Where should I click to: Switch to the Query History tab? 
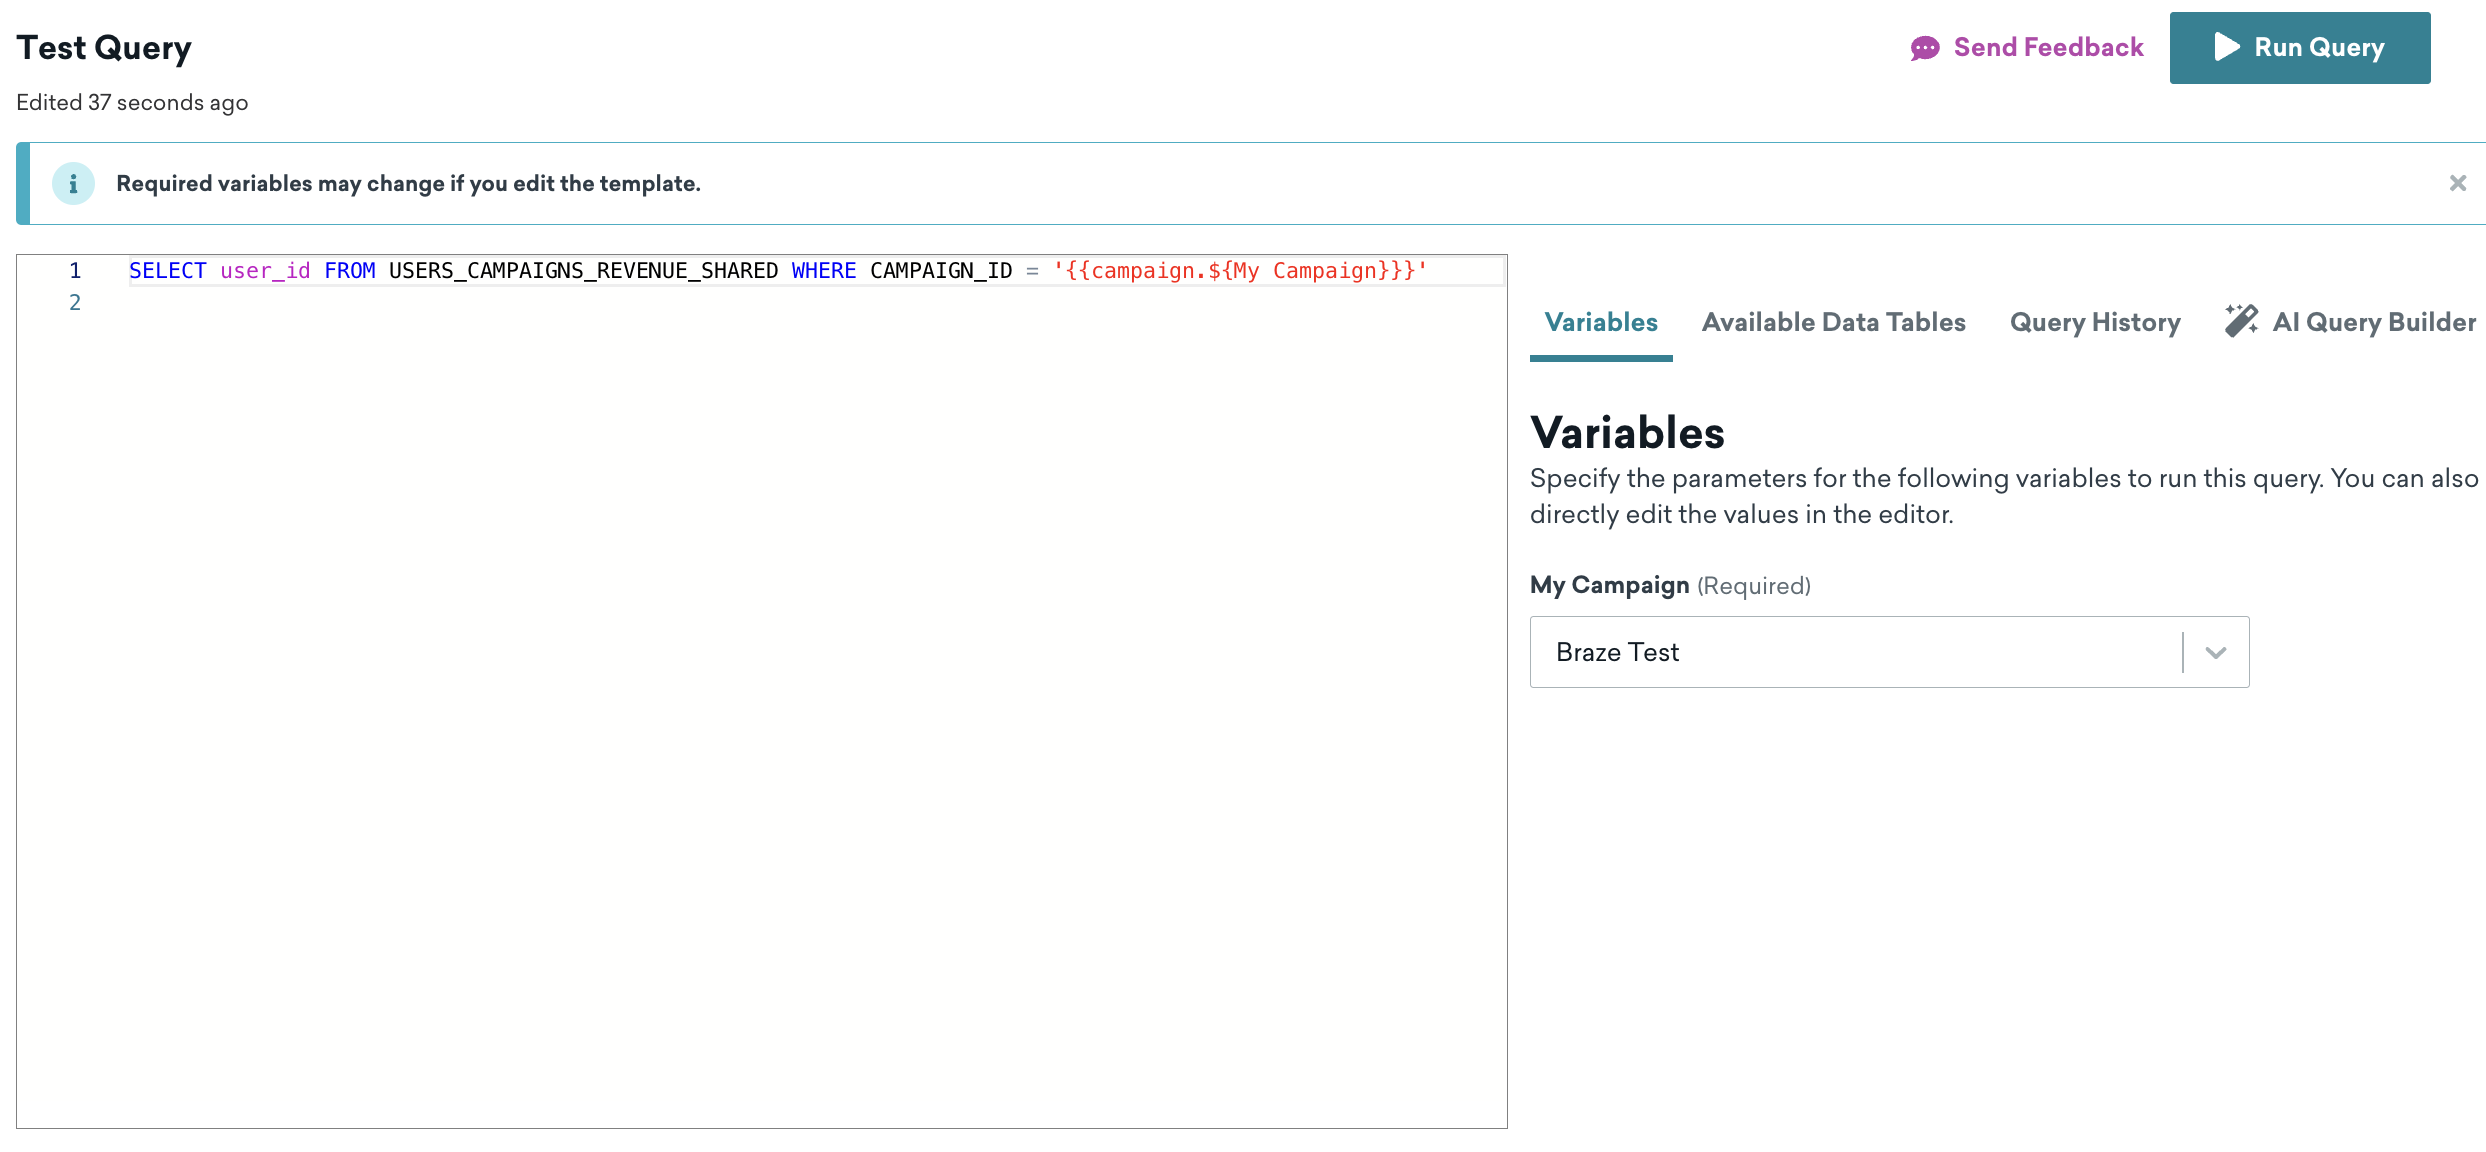[2094, 322]
